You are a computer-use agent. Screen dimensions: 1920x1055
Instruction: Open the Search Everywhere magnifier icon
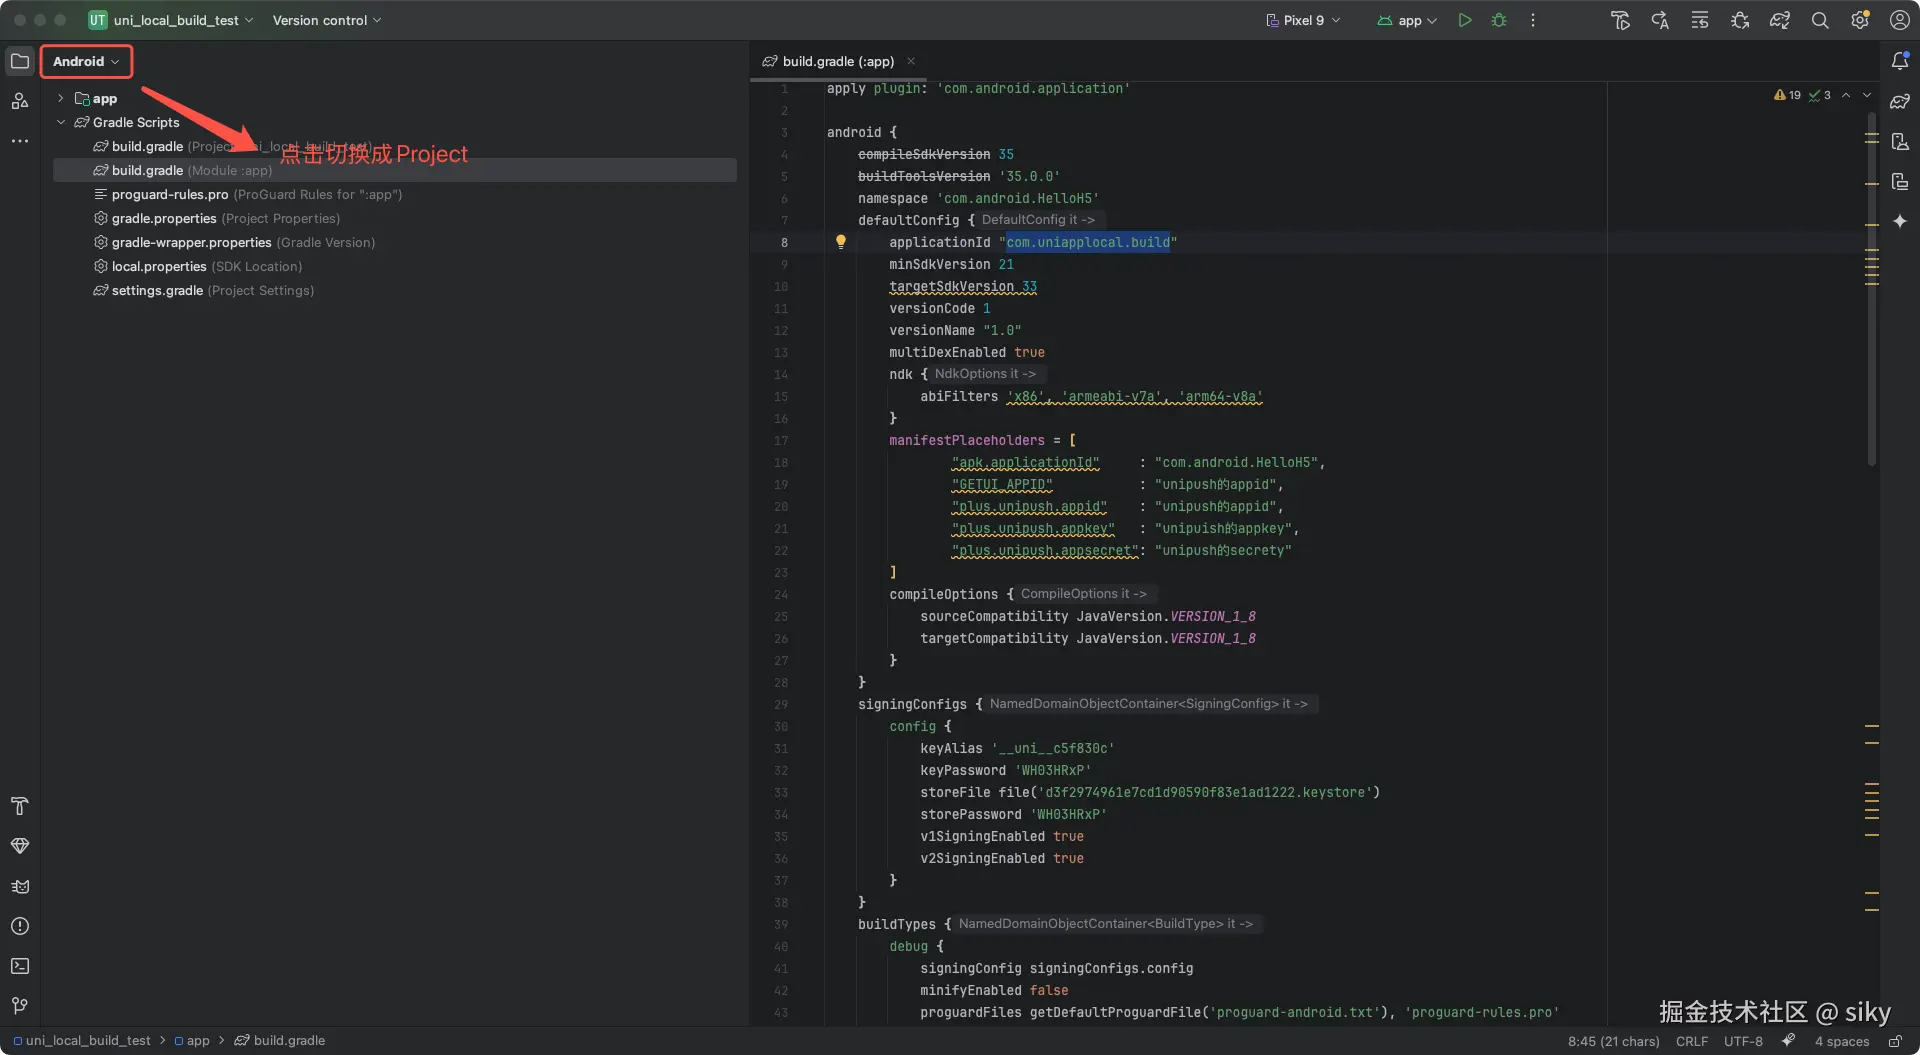point(1820,20)
